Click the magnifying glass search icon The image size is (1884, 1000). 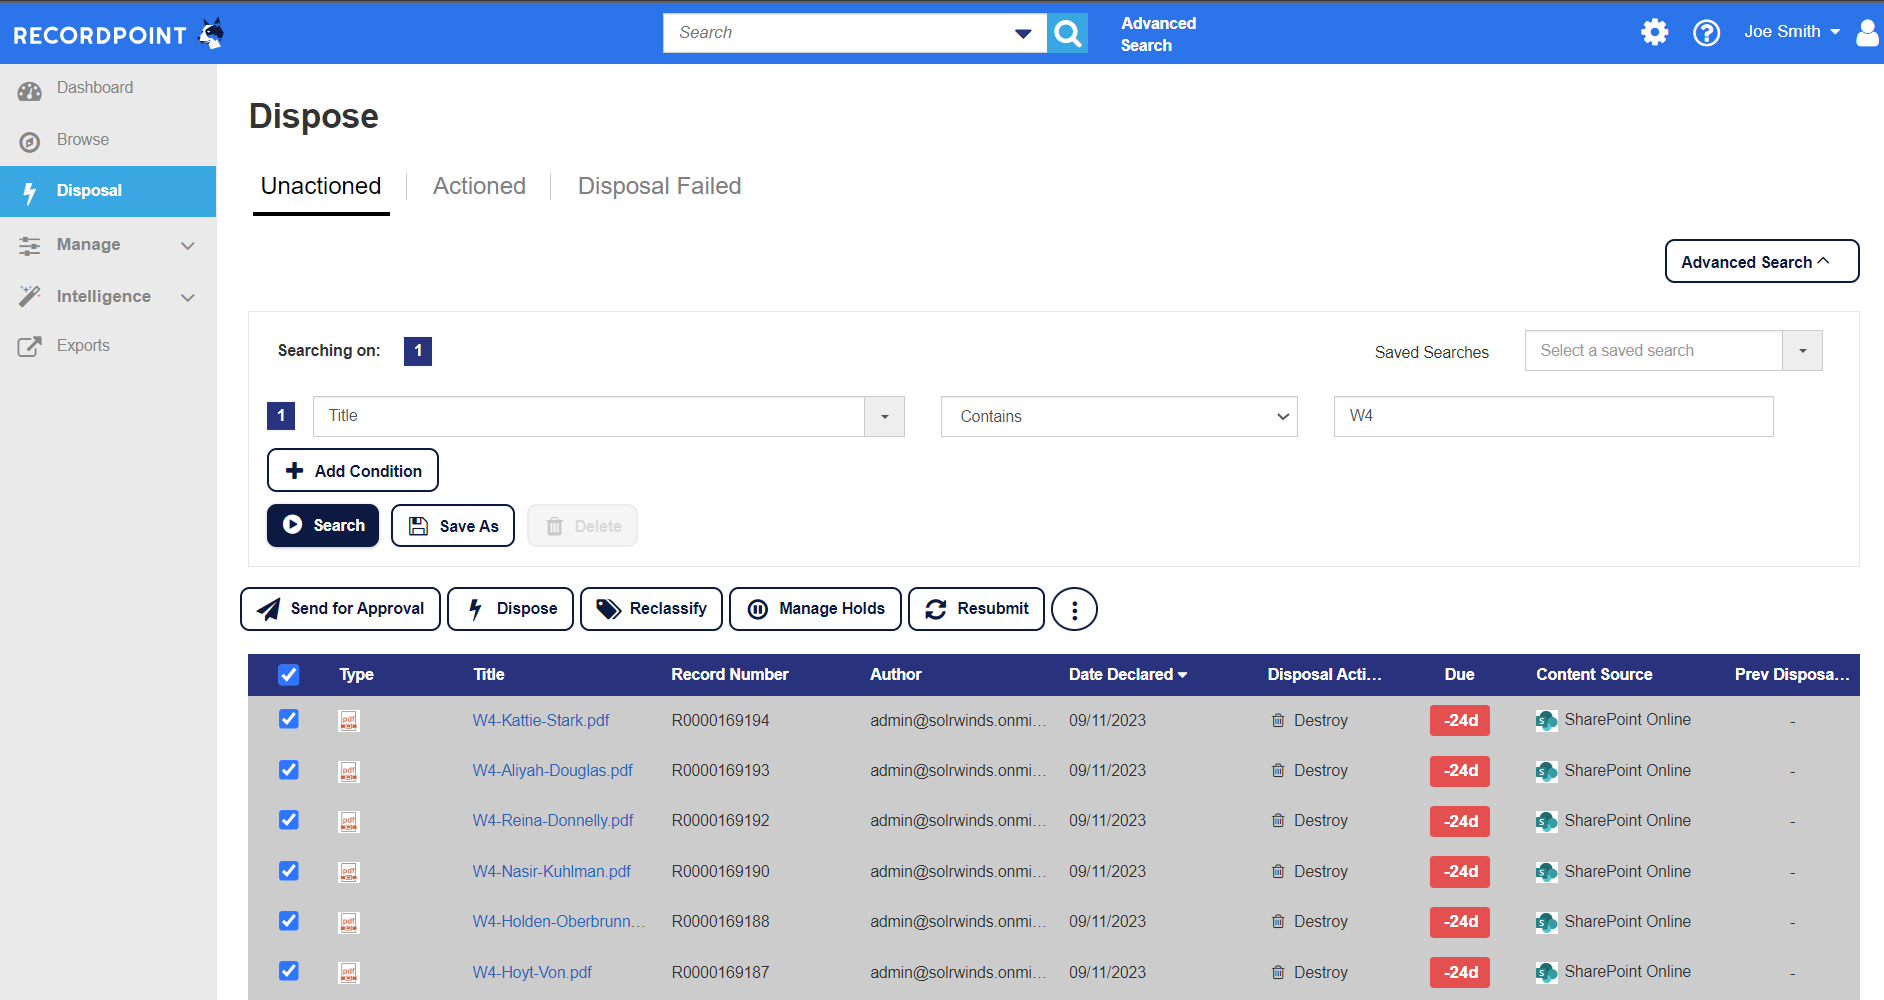(x=1067, y=33)
